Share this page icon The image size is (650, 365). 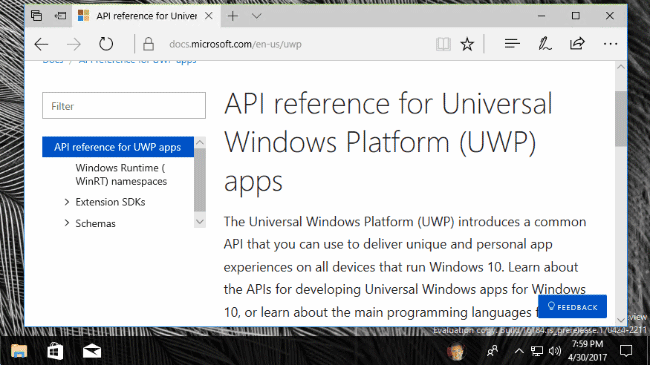tap(577, 44)
